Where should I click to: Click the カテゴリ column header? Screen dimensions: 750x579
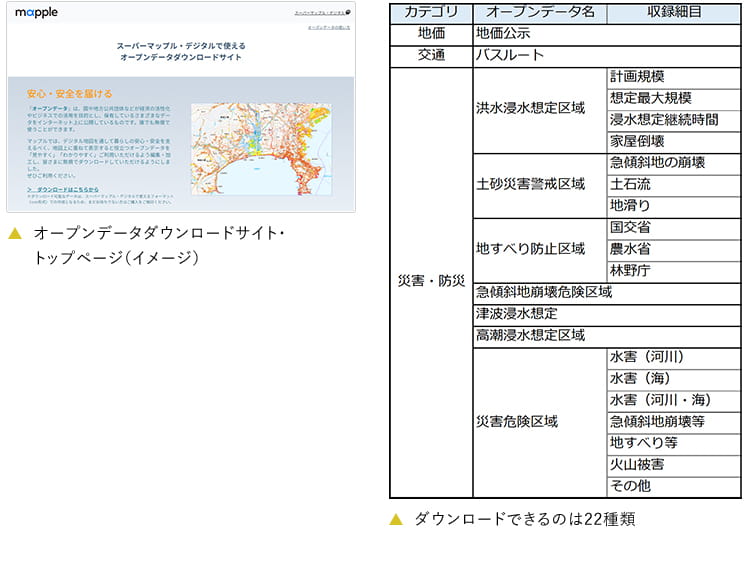(431, 13)
